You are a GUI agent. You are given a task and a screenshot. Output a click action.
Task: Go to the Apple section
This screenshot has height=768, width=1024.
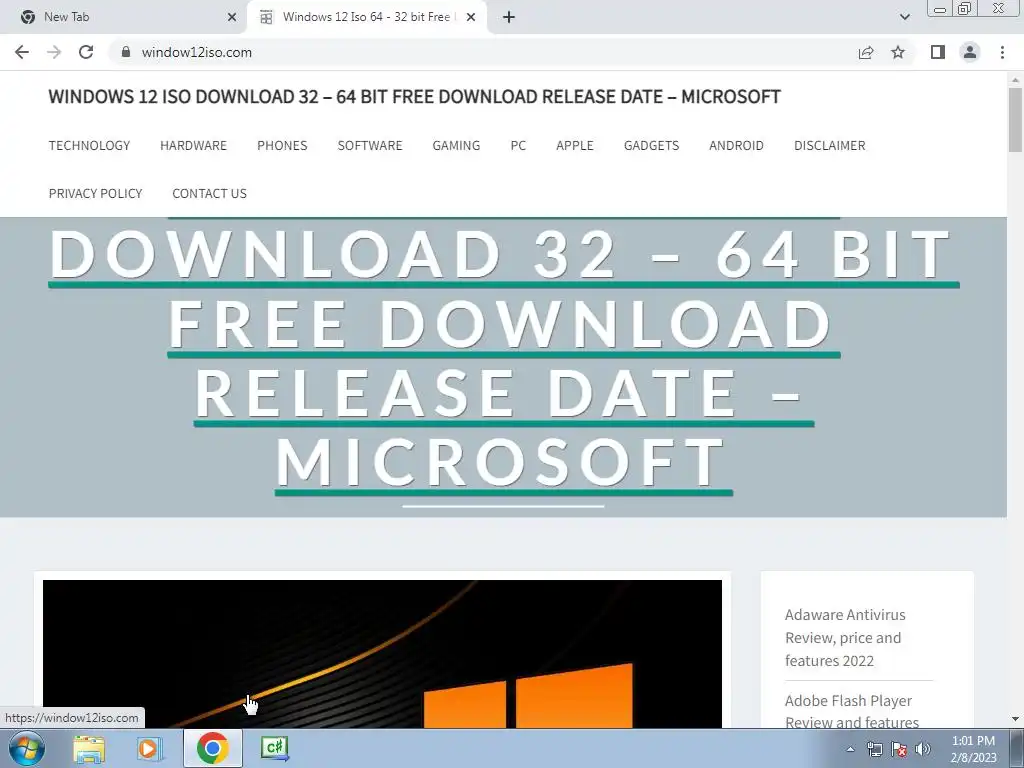pos(575,146)
